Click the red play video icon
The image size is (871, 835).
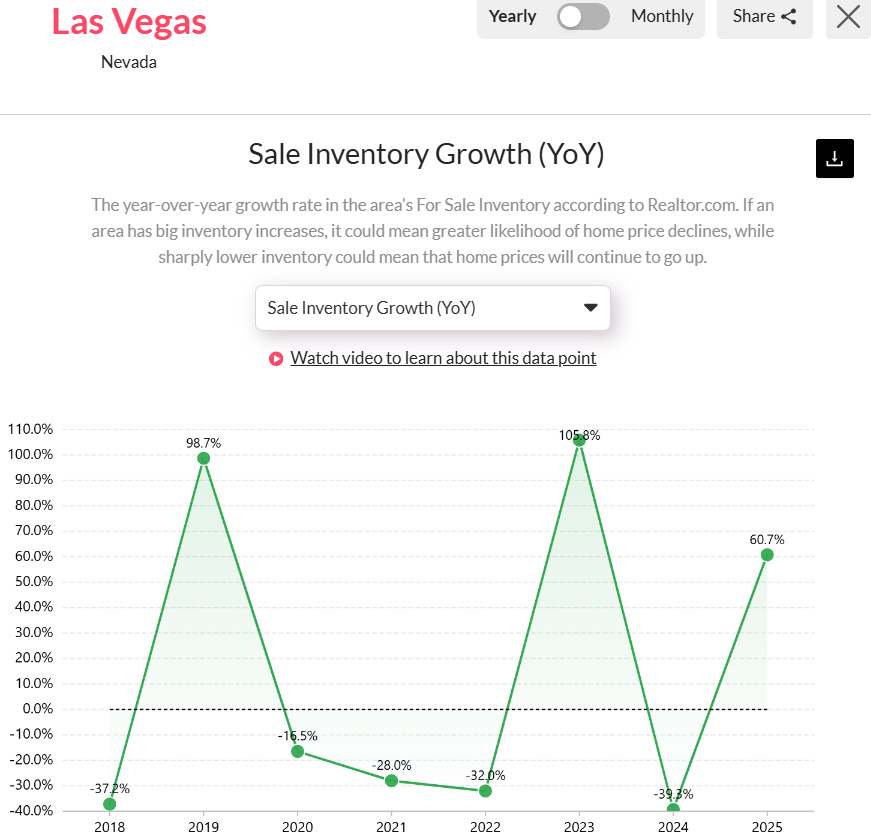pos(276,359)
